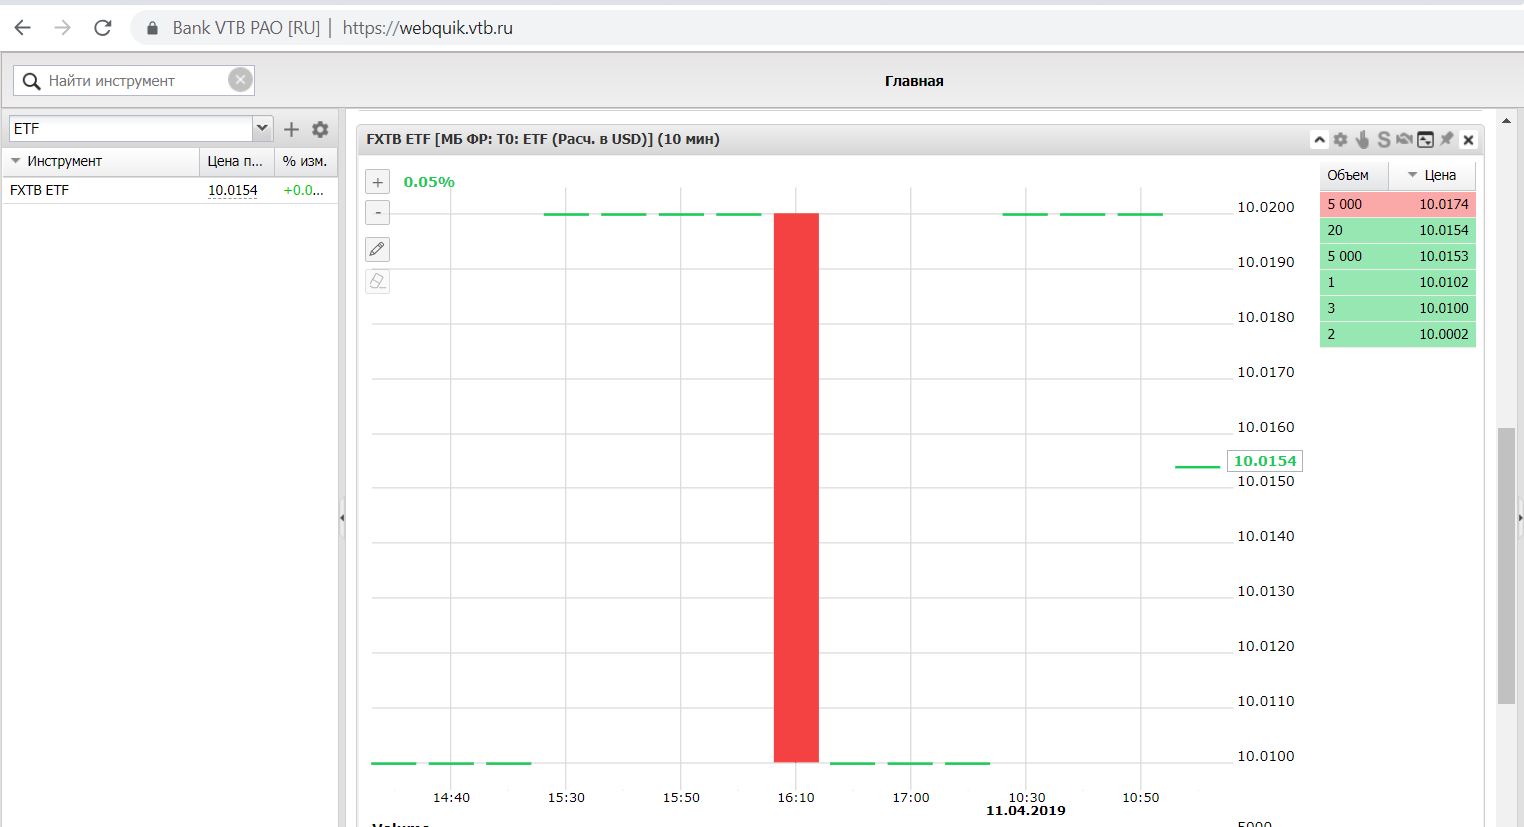Select the eraser tool on chart

pyautogui.click(x=378, y=281)
